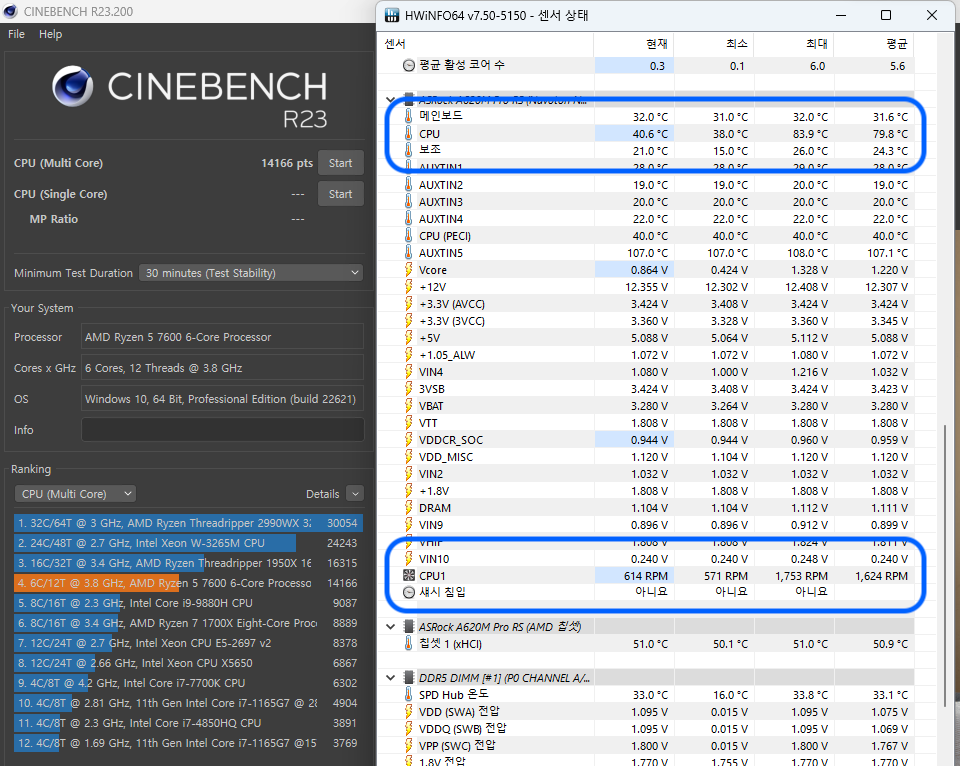The width and height of the screenshot is (960, 766).
Task: Click the 최소 column header
Action: [714, 43]
